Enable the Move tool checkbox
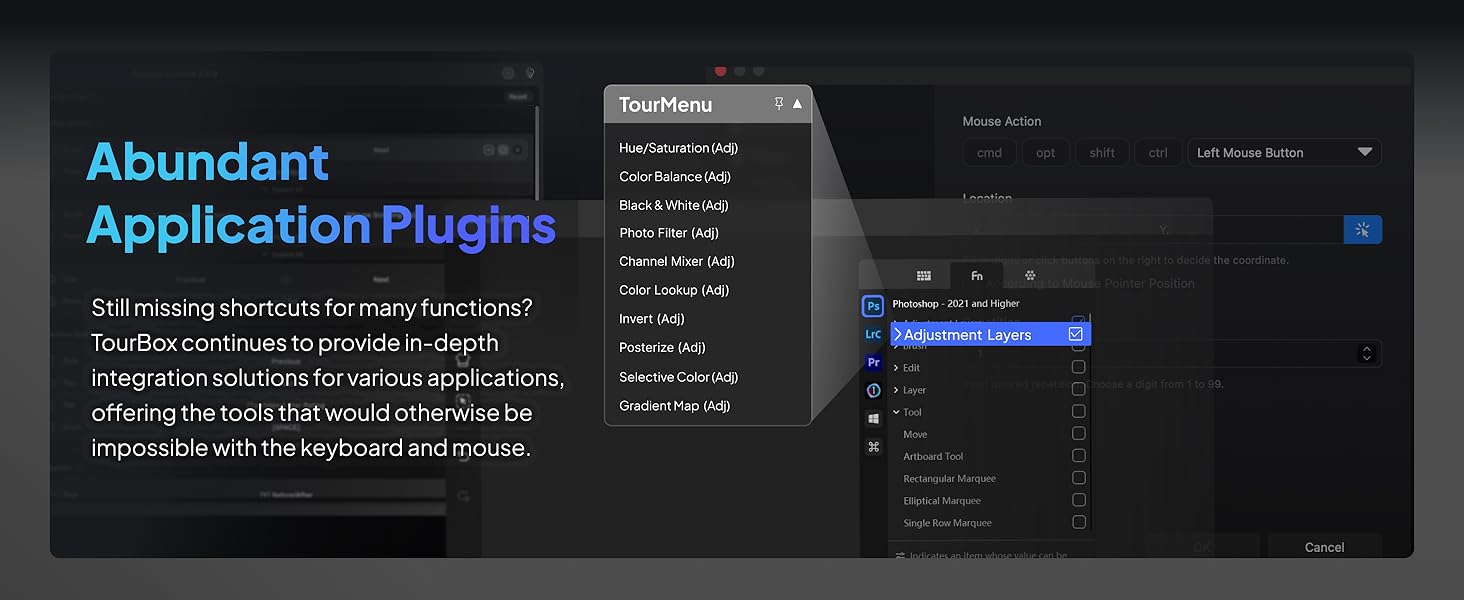This screenshot has height=600, width=1464. pos(1078,433)
